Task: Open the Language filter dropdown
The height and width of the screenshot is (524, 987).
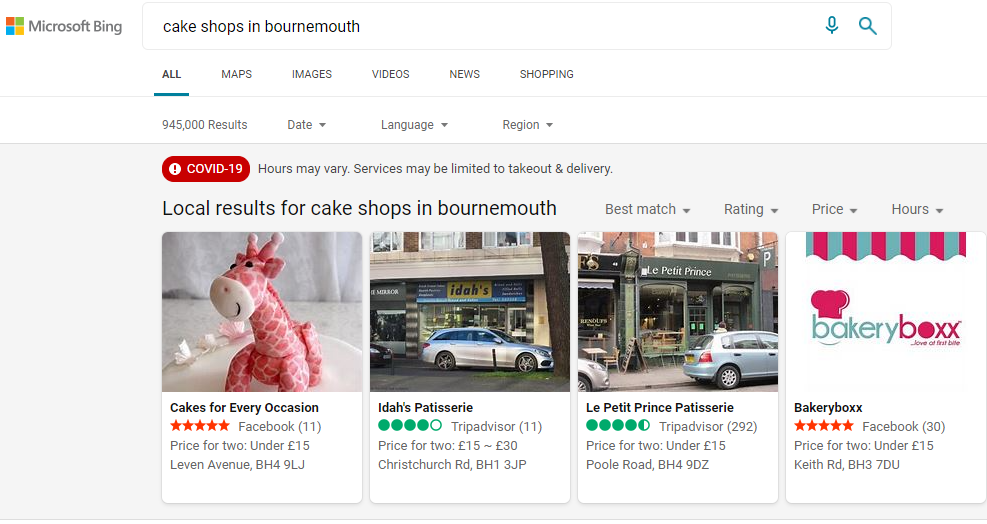Action: (x=414, y=125)
